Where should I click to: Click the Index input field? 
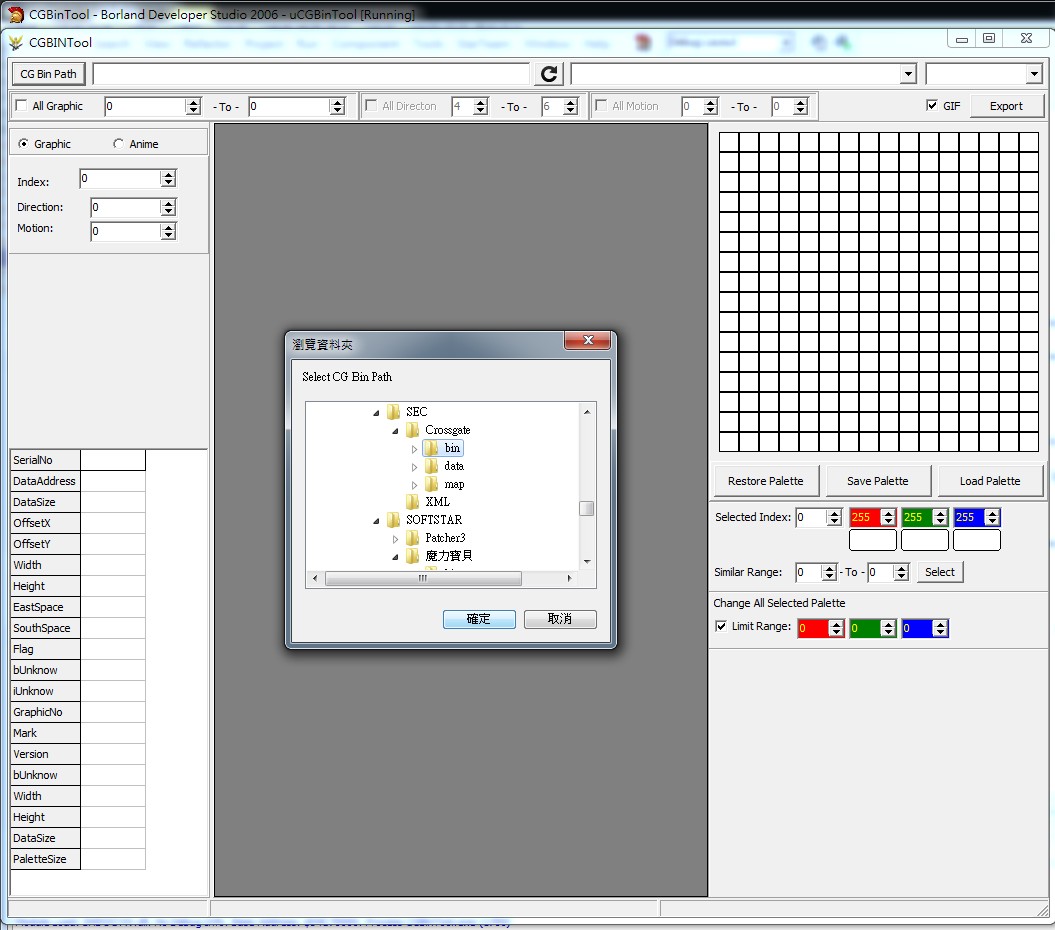point(120,179)
